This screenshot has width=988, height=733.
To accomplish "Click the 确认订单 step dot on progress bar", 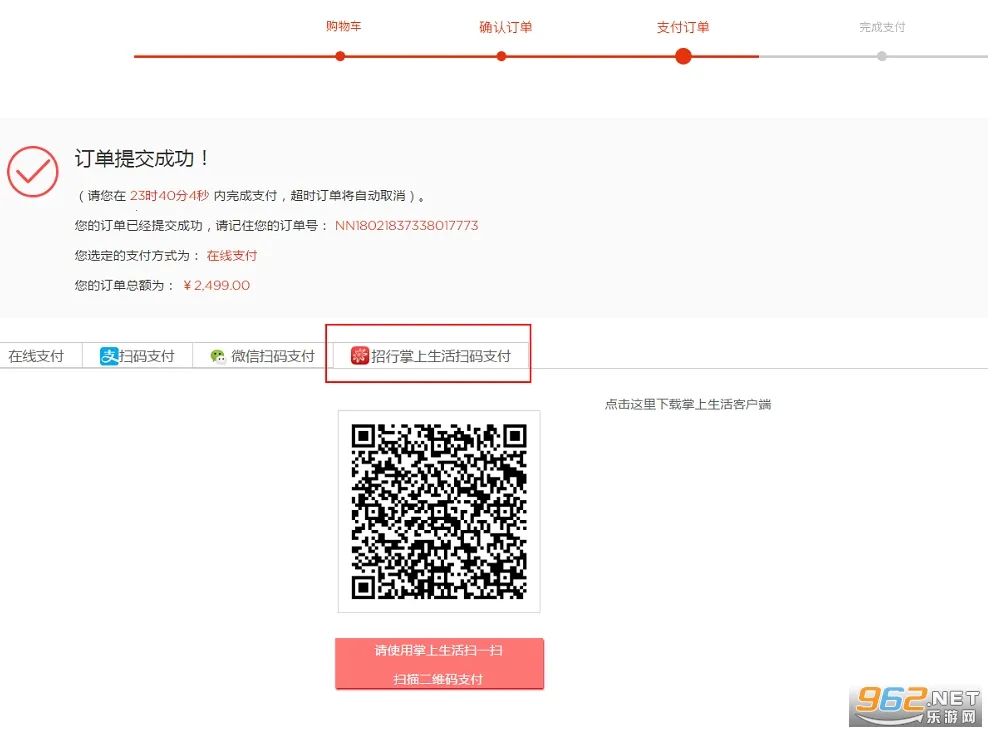I will tap(501, 56).
